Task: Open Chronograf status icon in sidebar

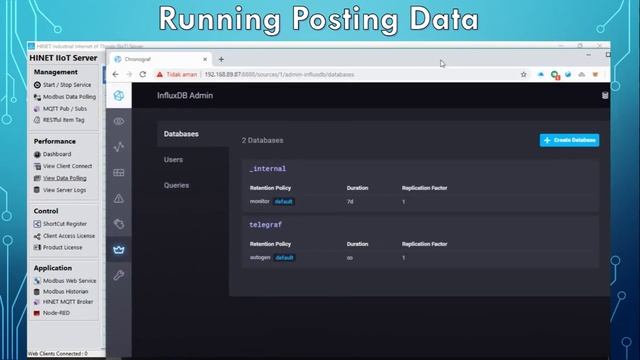Action: click(x=119, y=96)
